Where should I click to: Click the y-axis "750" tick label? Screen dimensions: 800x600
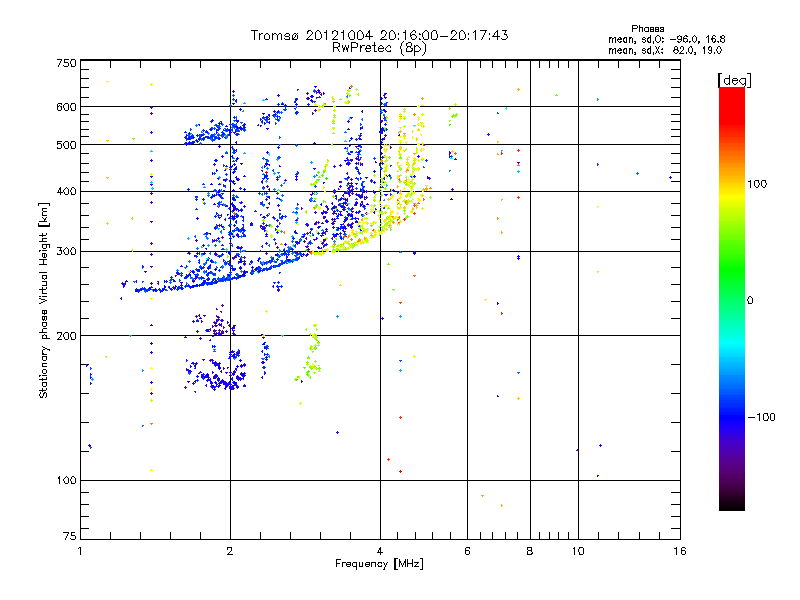pyautogui.click(x=67, y=63)
